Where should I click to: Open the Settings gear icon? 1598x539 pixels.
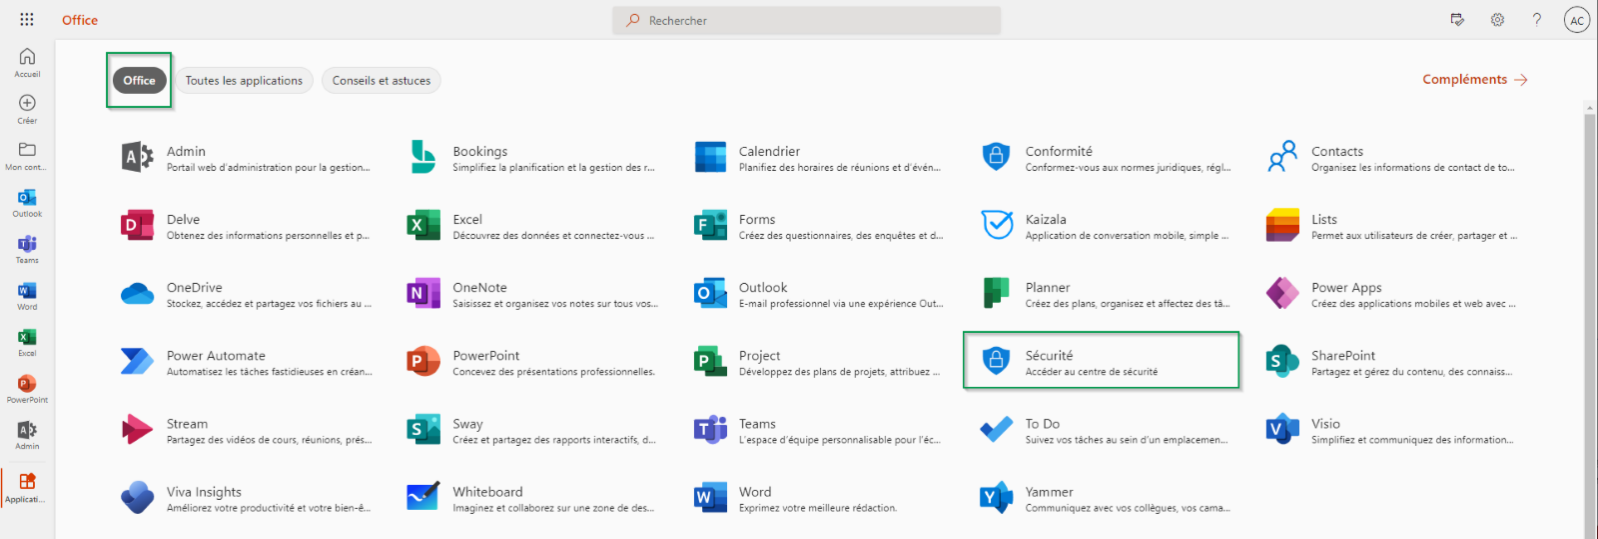[1497, 20]
